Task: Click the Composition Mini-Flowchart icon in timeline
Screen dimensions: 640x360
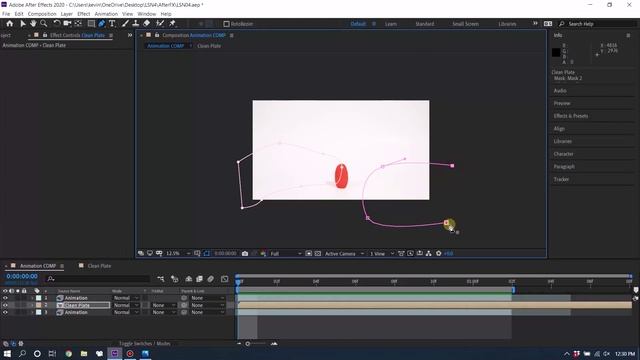Action: pos(161,279)
